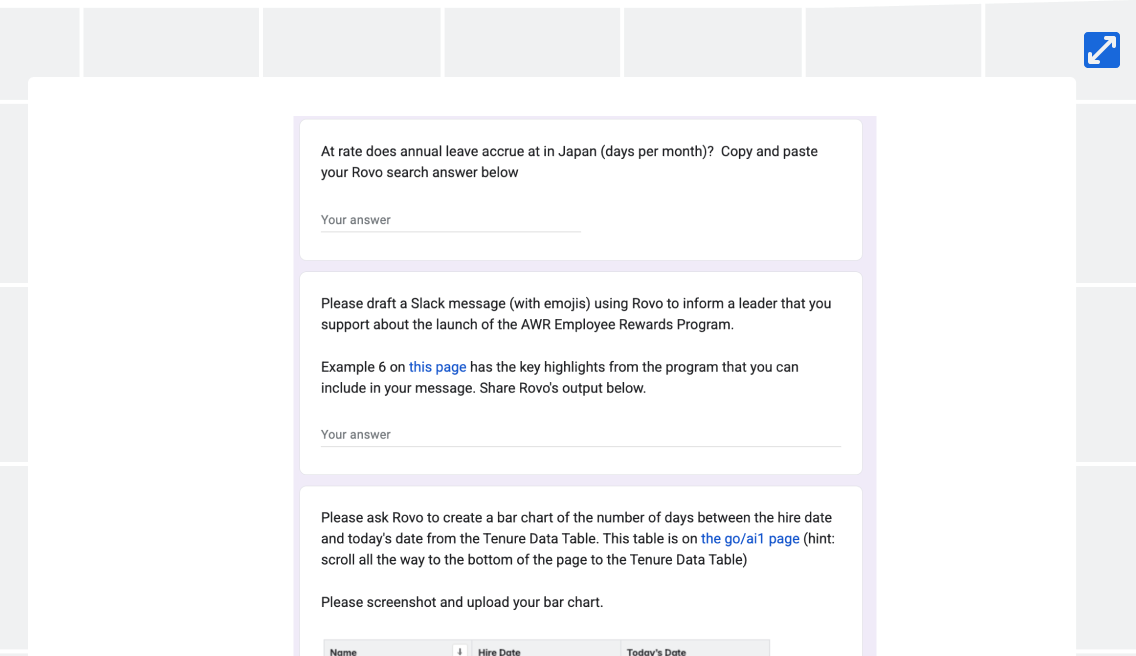Click the lavender border above the first question
Image resolution: width=1136 pixels, height=656 pixels.
[x=585, y=117]
